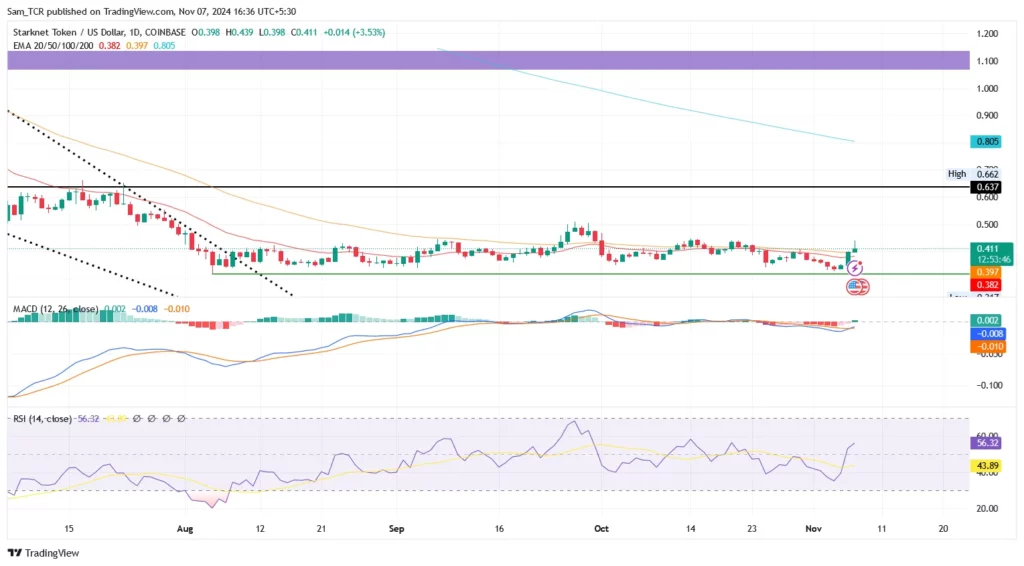
Task: Click the blue 0.805 value in the EMA legend
Action: tap(164, 46)
